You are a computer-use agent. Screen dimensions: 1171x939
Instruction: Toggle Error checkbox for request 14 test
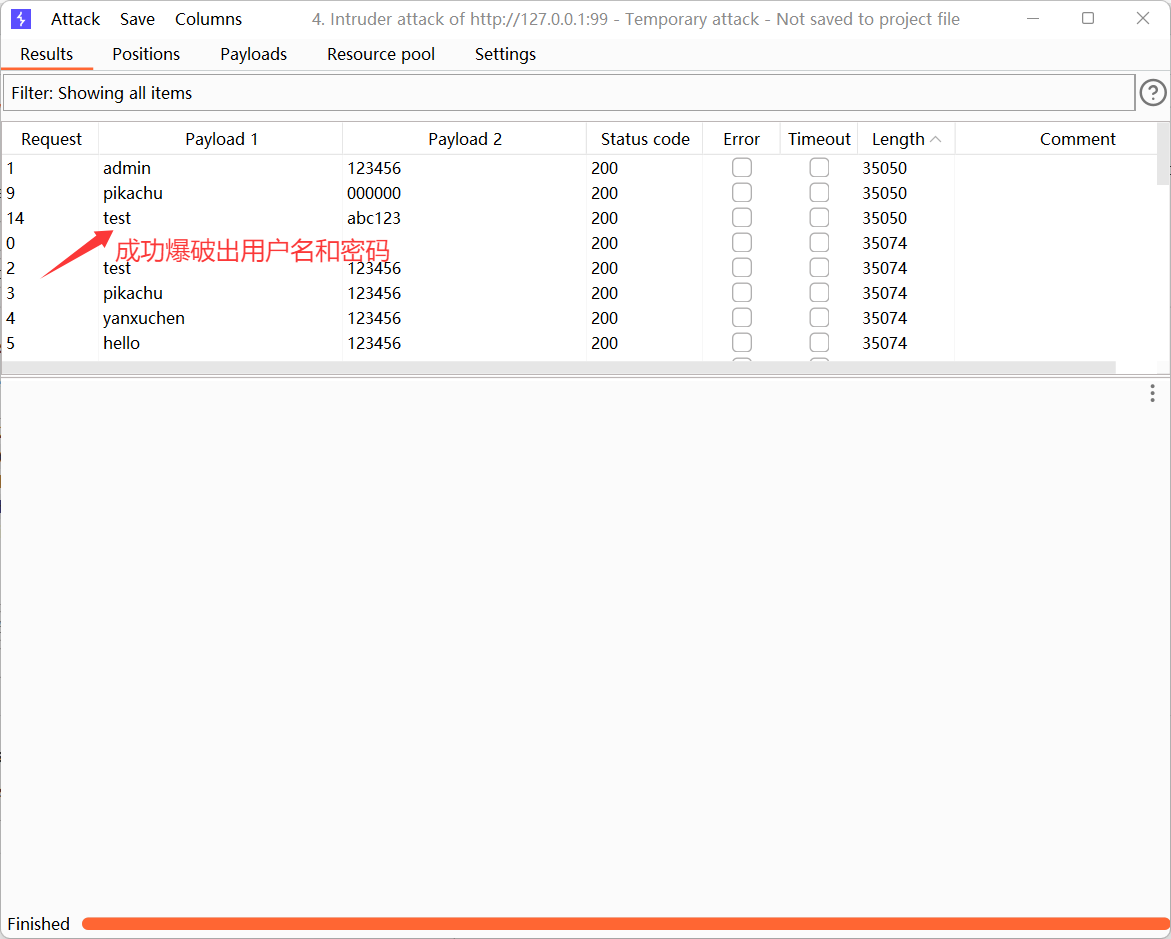742,217
